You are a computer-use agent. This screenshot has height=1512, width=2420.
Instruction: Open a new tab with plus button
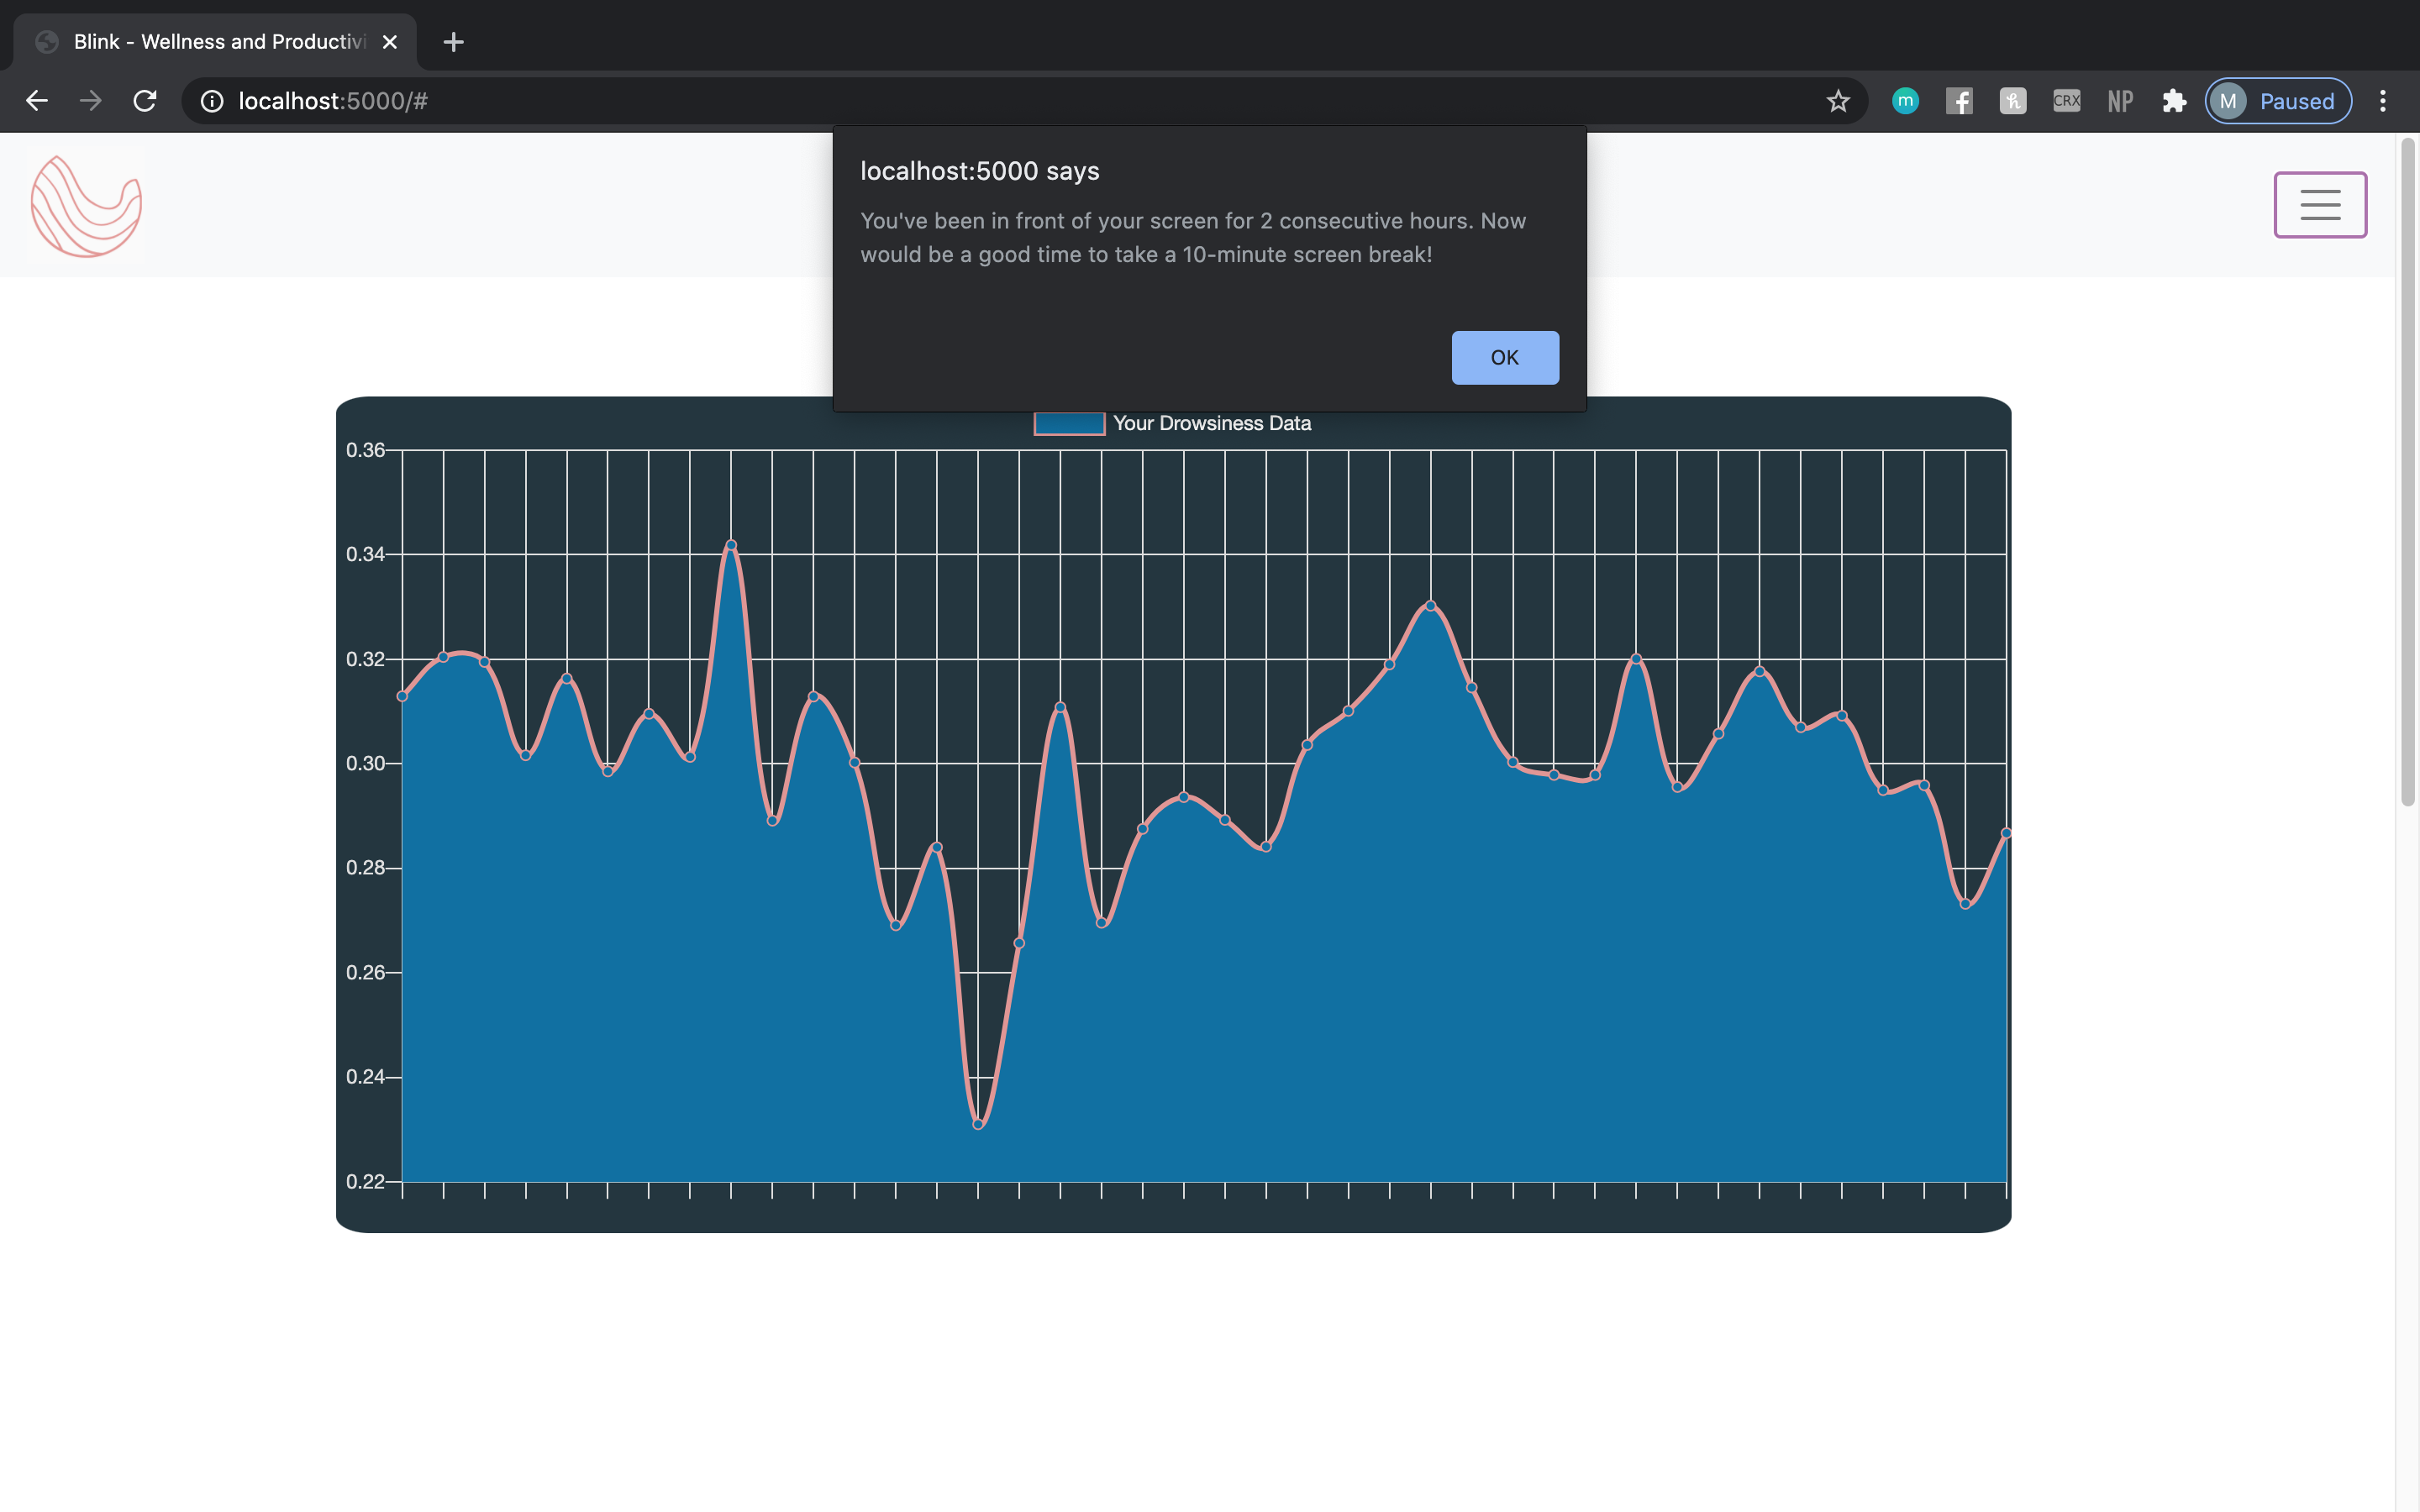click(x=453, y=42)
